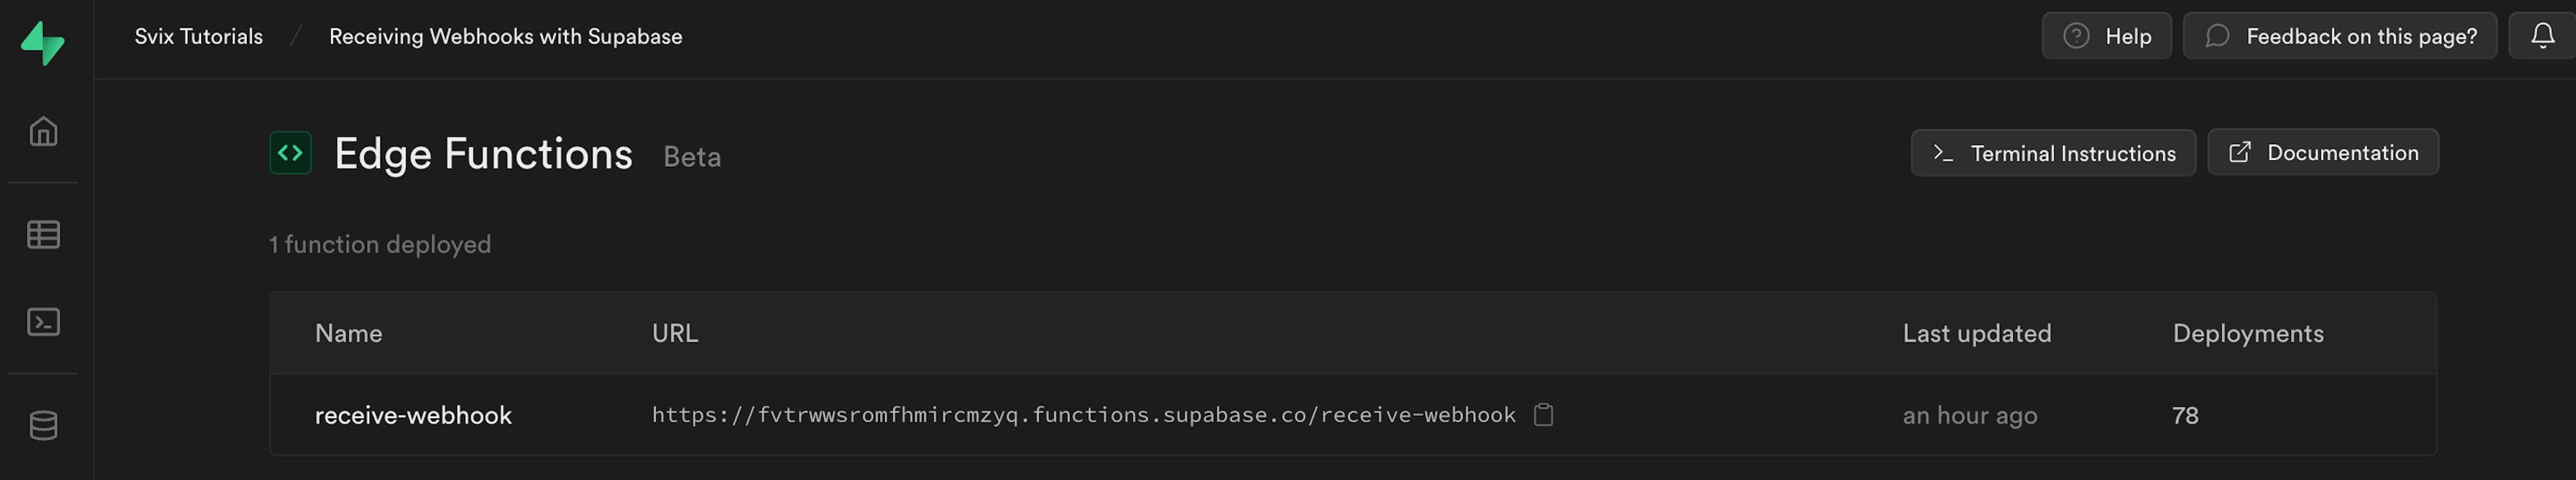2576x480 pixels.
Task: Click the Documentation external link icon
Action: 2240,152
